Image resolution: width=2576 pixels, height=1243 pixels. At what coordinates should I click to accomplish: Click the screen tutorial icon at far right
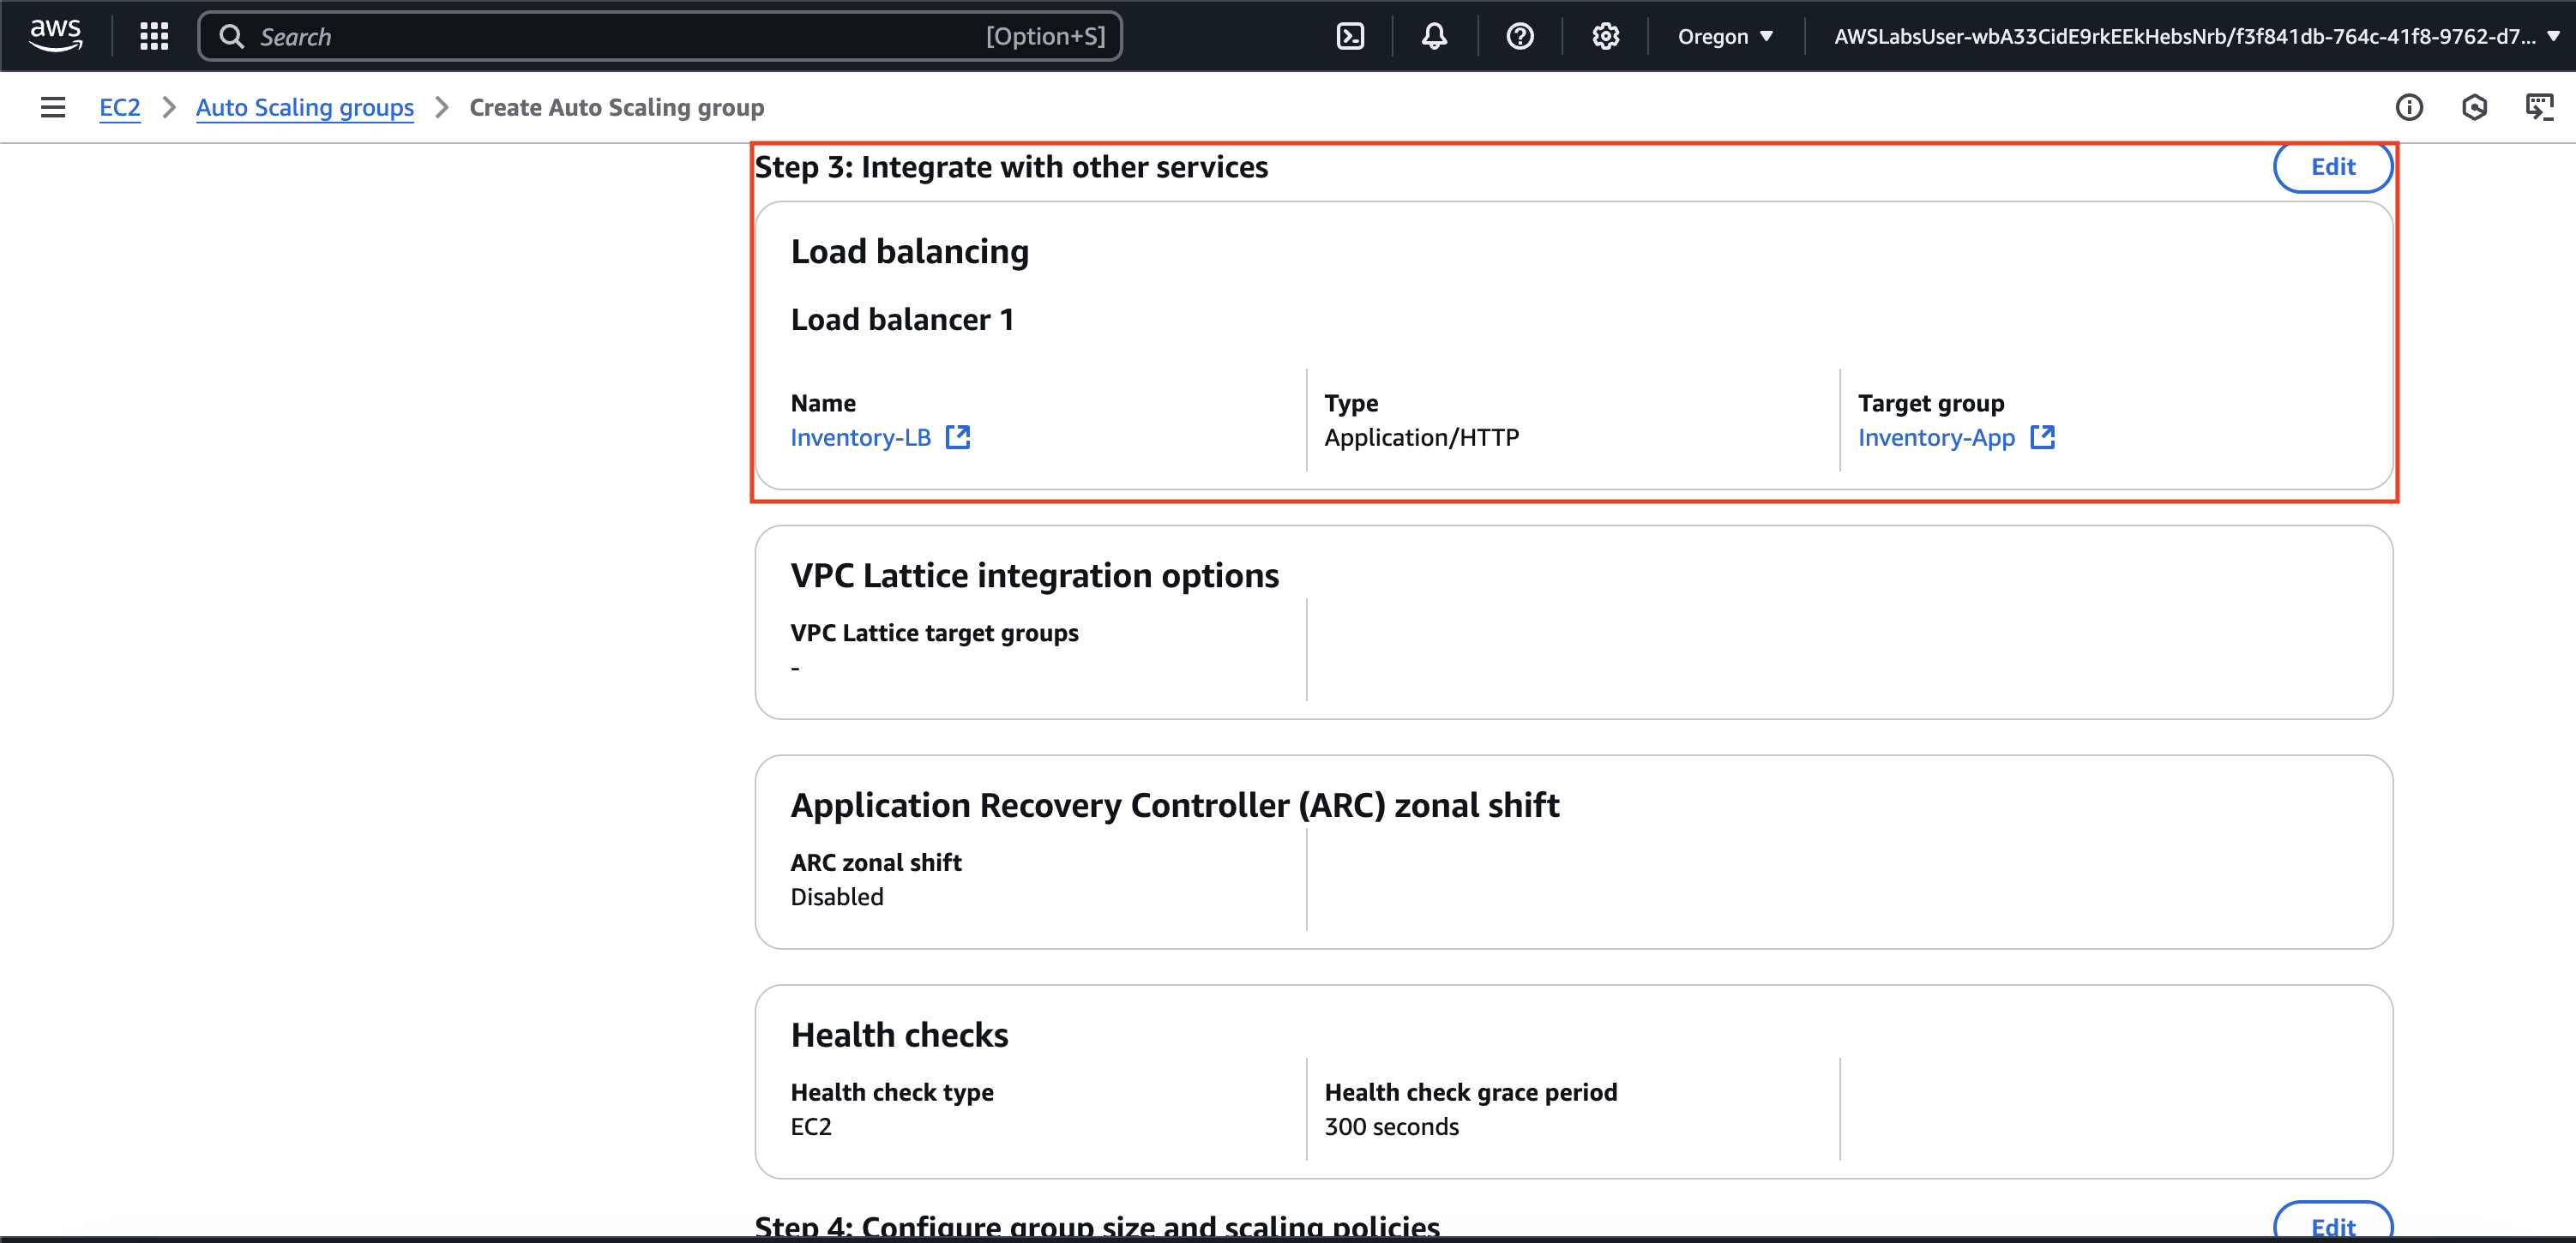click(x=2539, y=107)
